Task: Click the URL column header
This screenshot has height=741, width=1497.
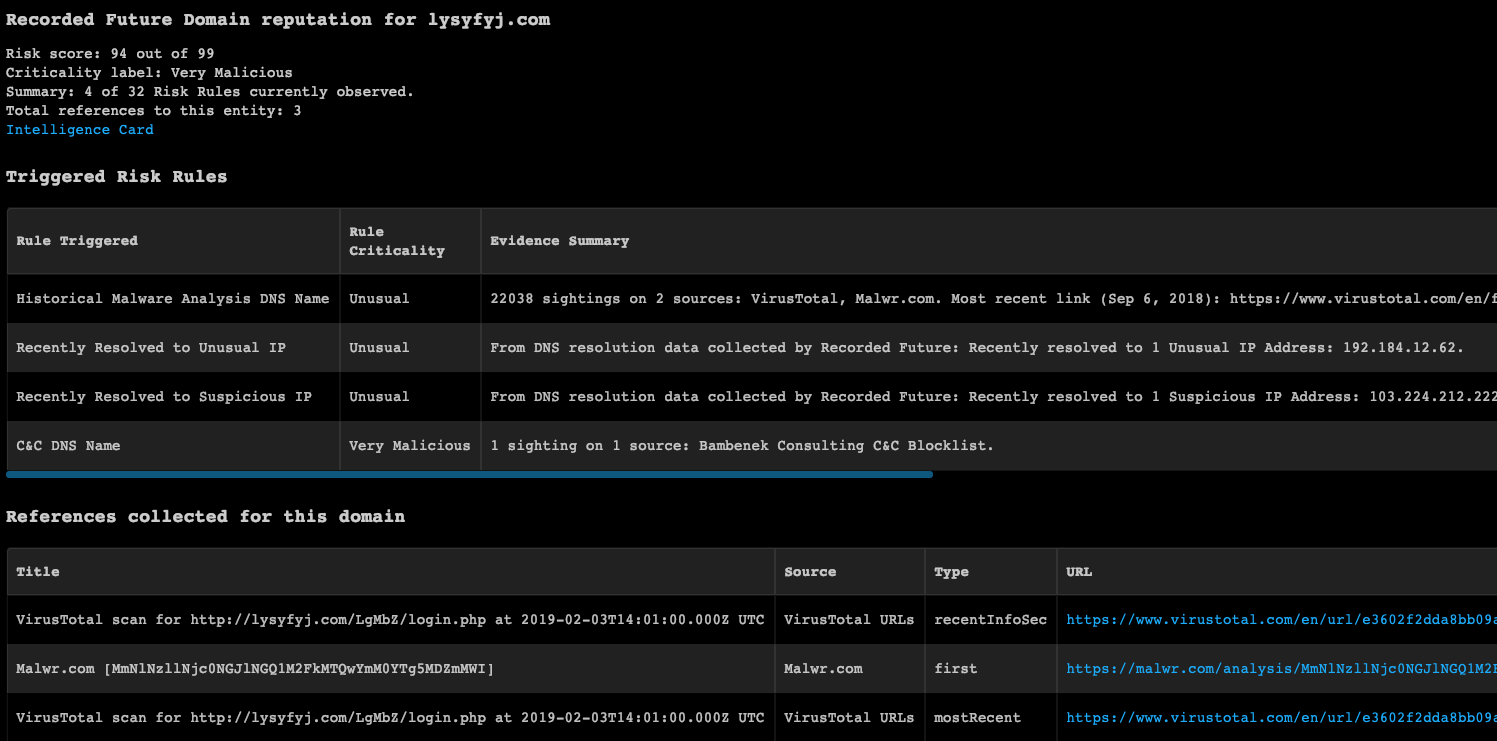Action: pos(1079,572)
